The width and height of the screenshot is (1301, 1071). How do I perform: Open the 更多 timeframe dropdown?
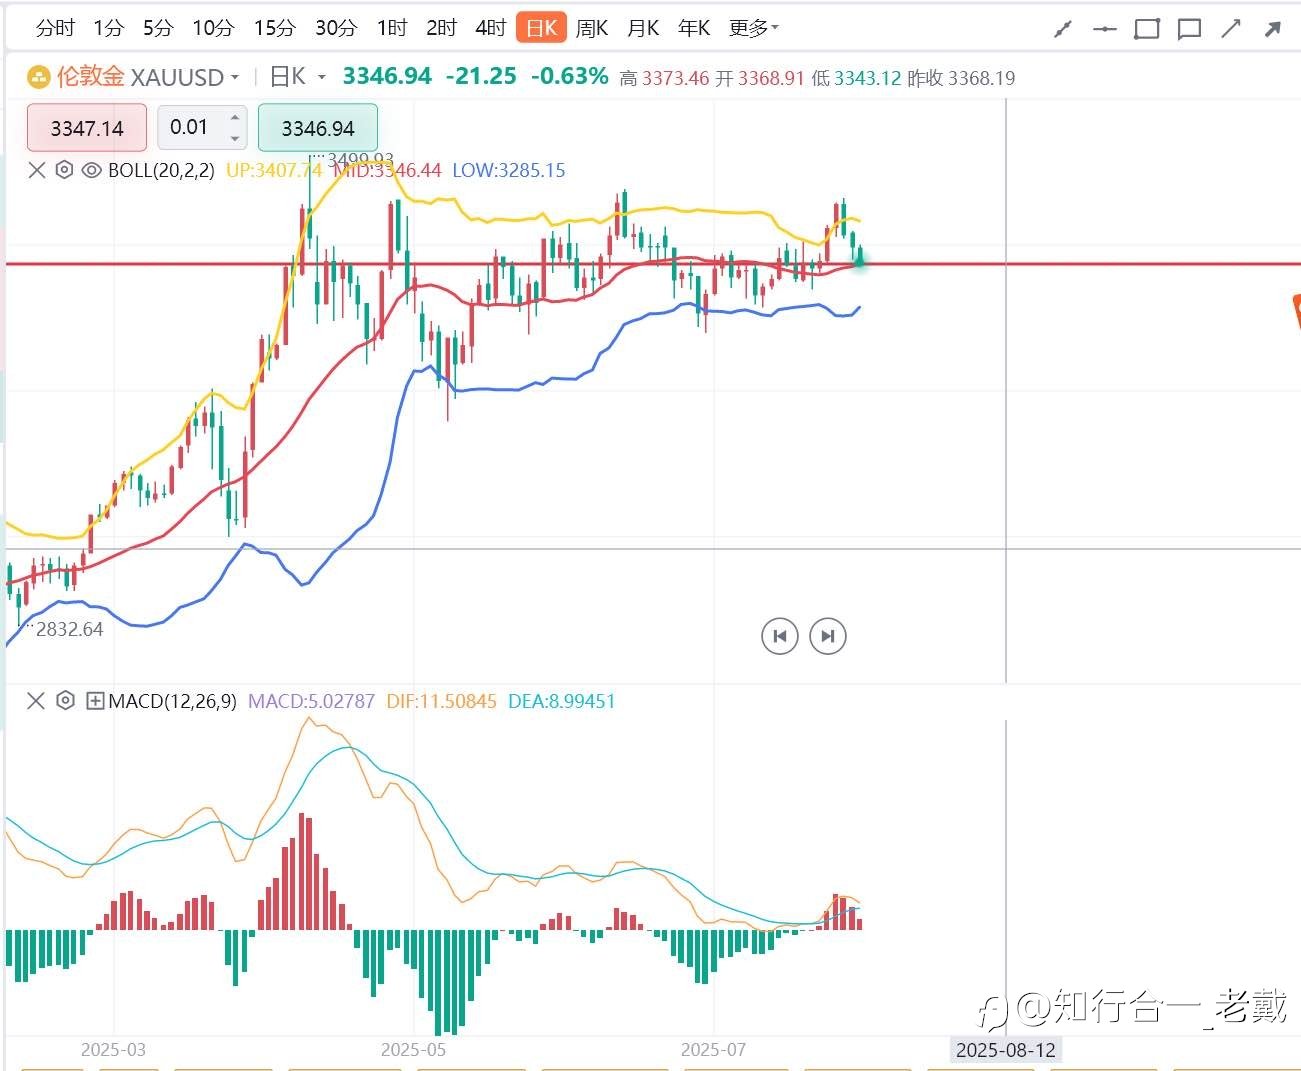(x=753, y=28)
